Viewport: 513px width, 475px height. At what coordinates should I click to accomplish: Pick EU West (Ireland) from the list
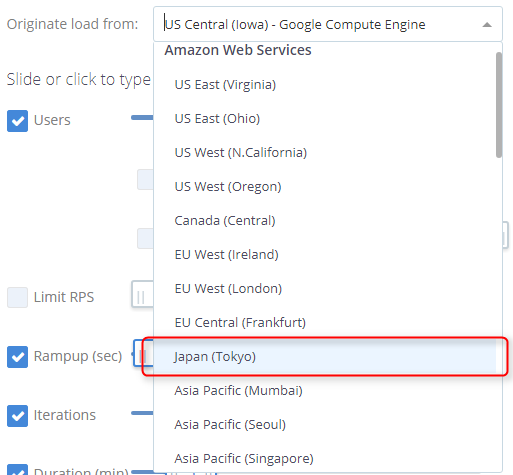325,255
